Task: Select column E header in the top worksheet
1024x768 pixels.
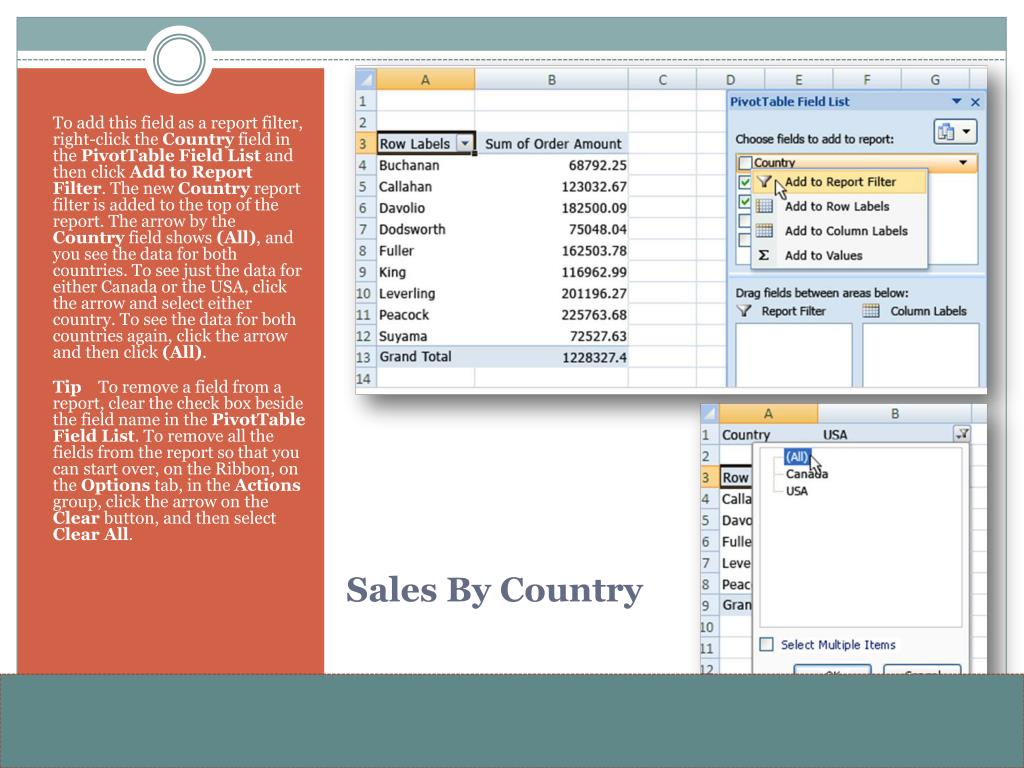Action: (x=798, y=80)
